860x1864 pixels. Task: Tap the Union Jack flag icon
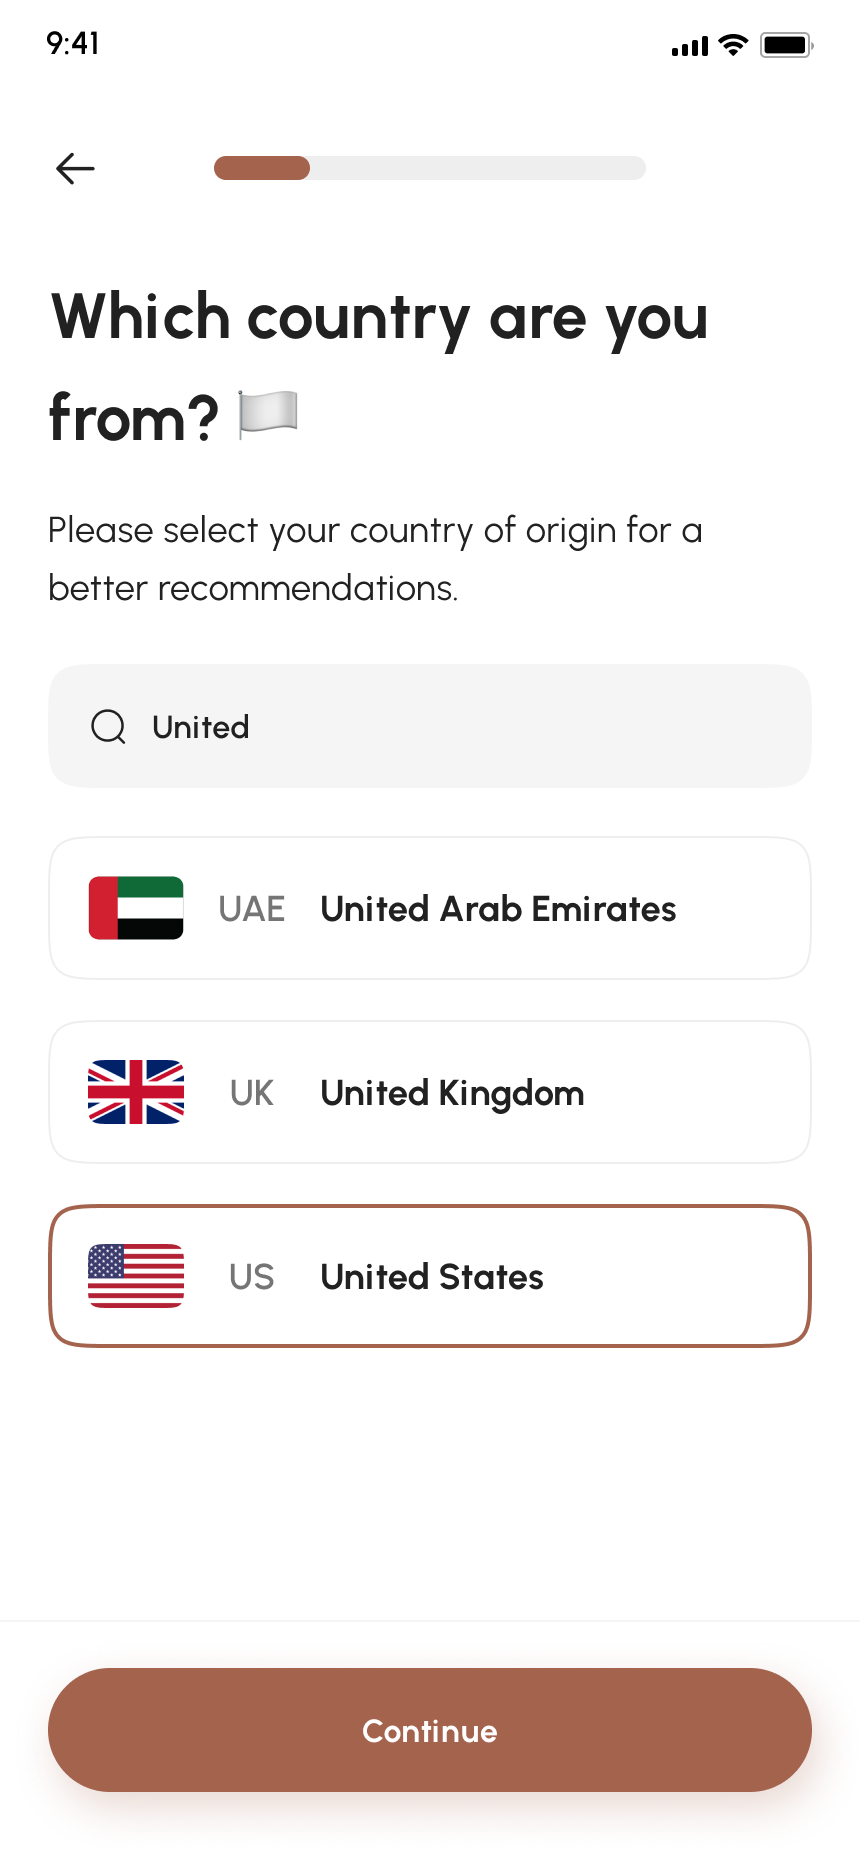136,1092
